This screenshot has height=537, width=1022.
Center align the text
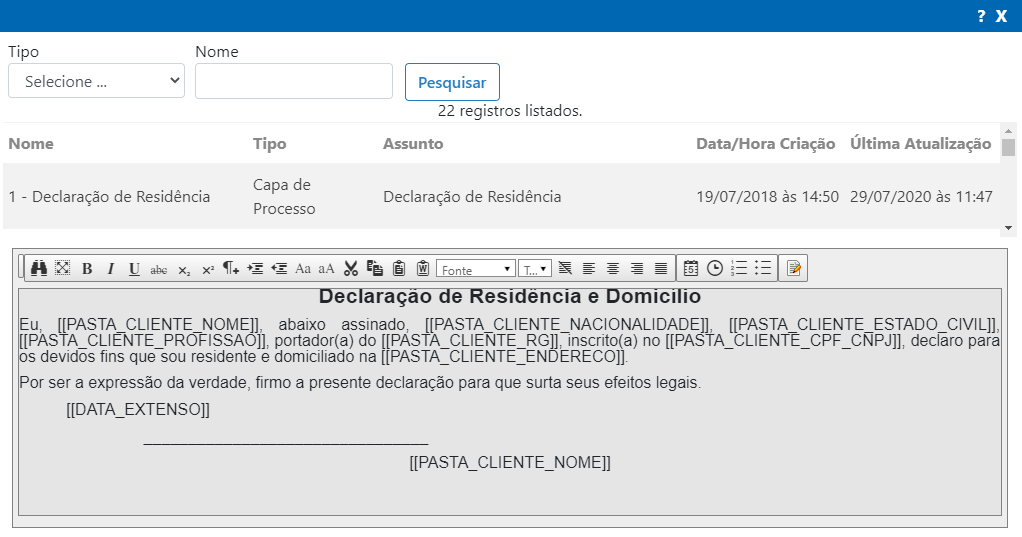coord(613,268)
